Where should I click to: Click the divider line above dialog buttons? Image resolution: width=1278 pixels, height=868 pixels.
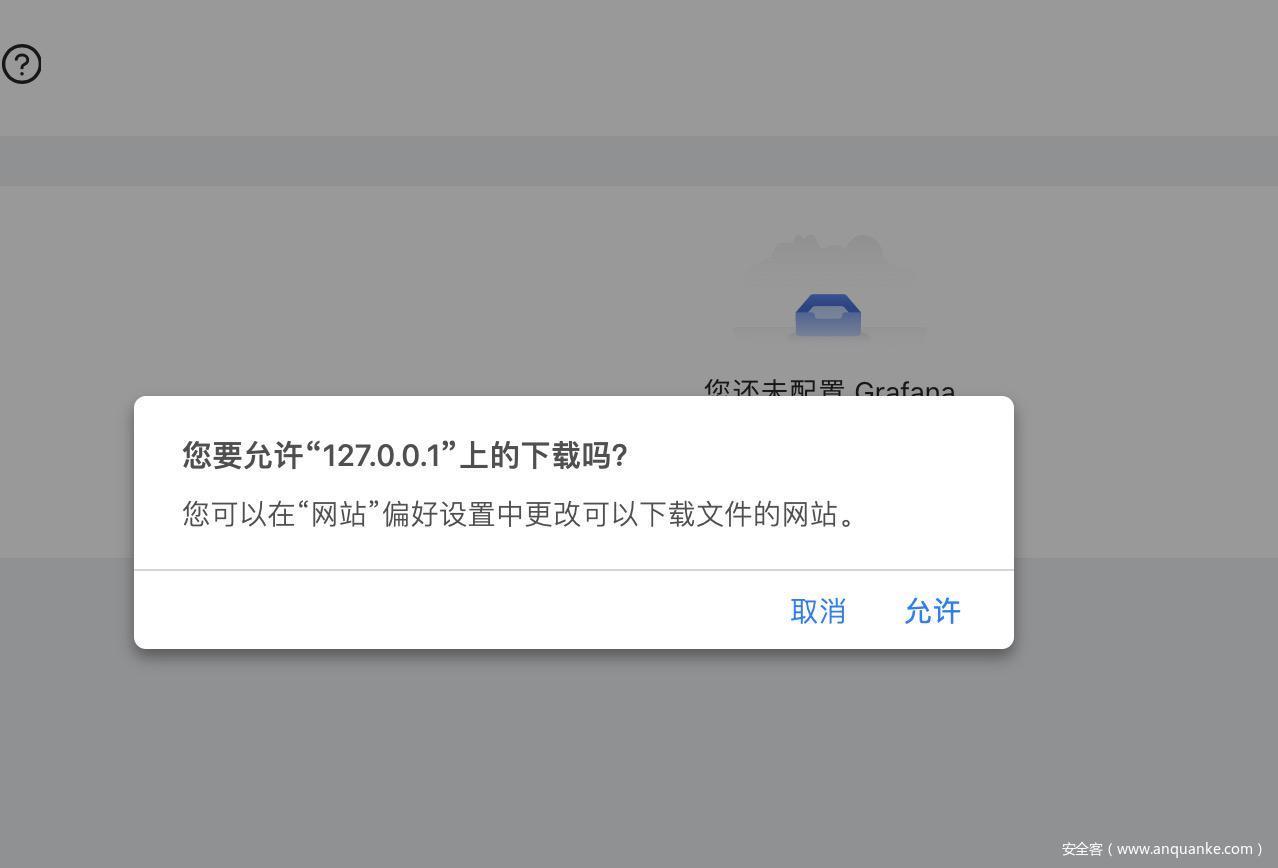pos(574,570)
